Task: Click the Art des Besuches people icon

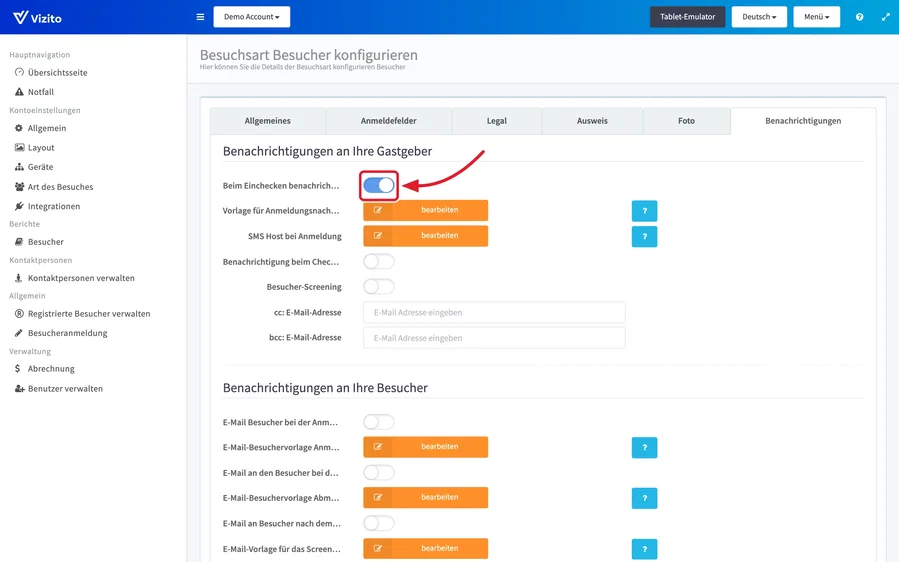Action: (x=19, y=186)
